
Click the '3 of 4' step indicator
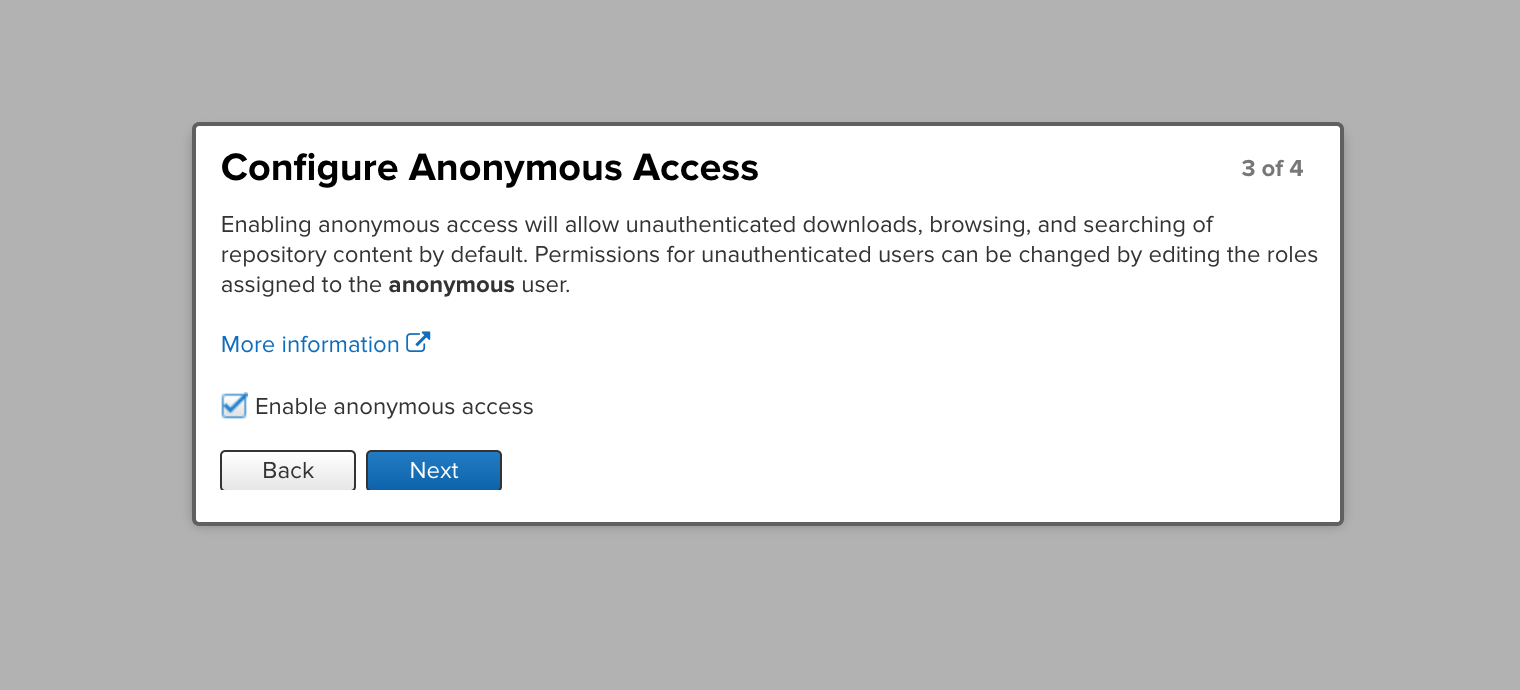click(1272, 168)
